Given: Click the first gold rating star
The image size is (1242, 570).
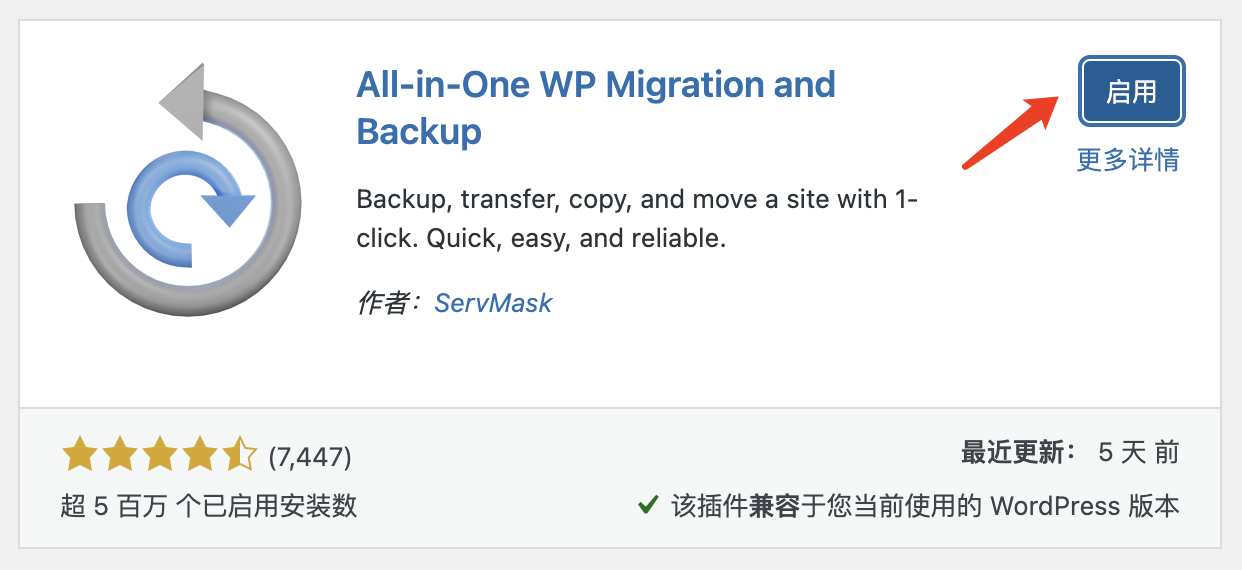Looking at the screenshot, I should pos(78,456).
